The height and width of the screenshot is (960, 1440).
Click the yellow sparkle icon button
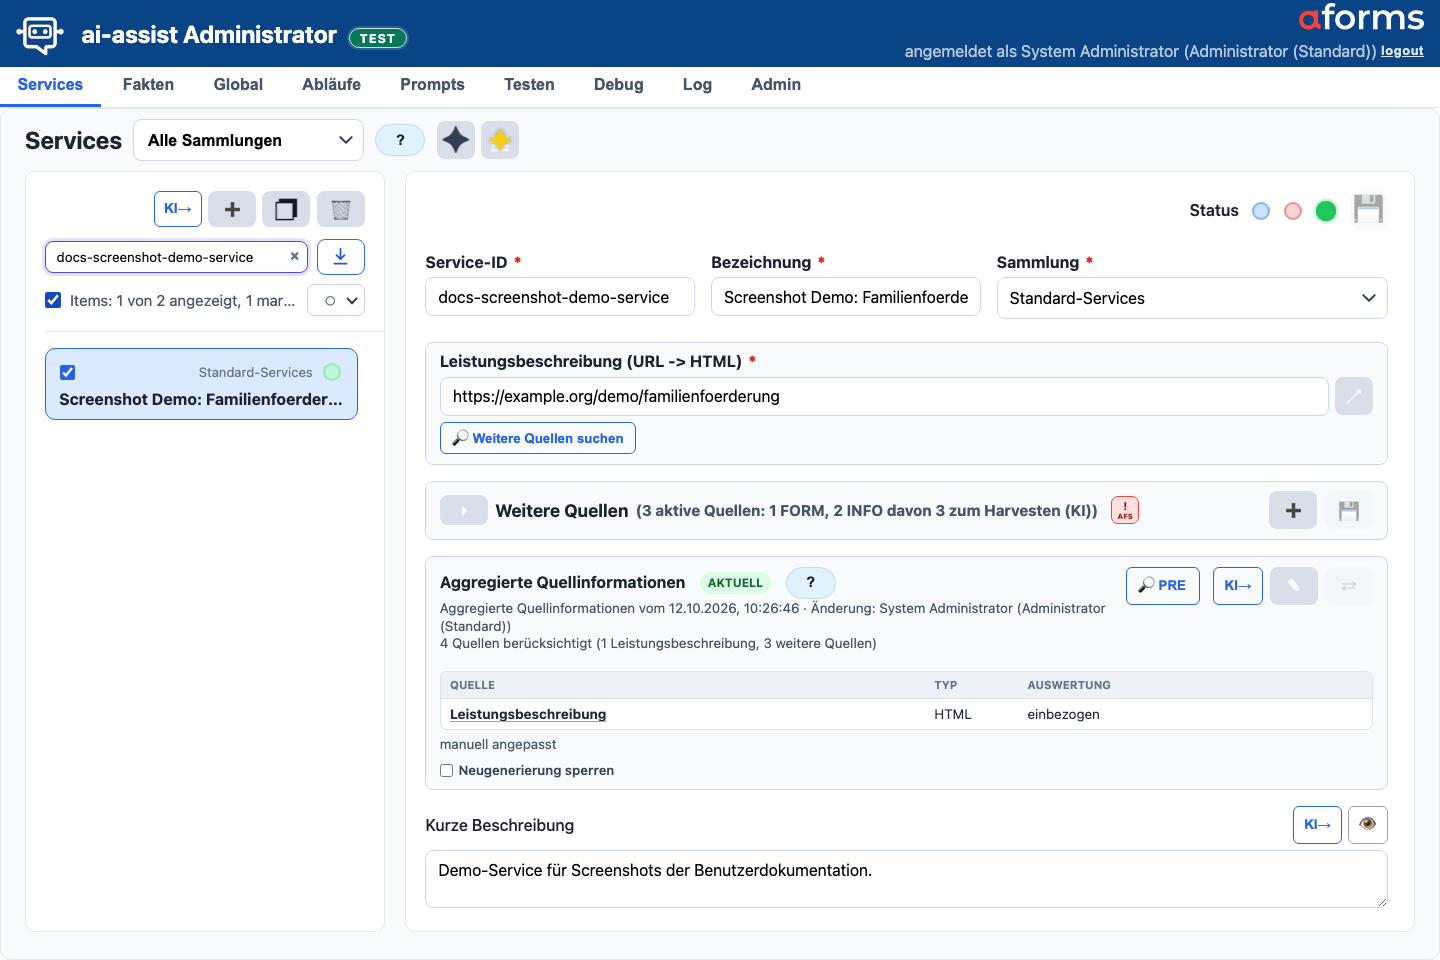pos(500,140)
